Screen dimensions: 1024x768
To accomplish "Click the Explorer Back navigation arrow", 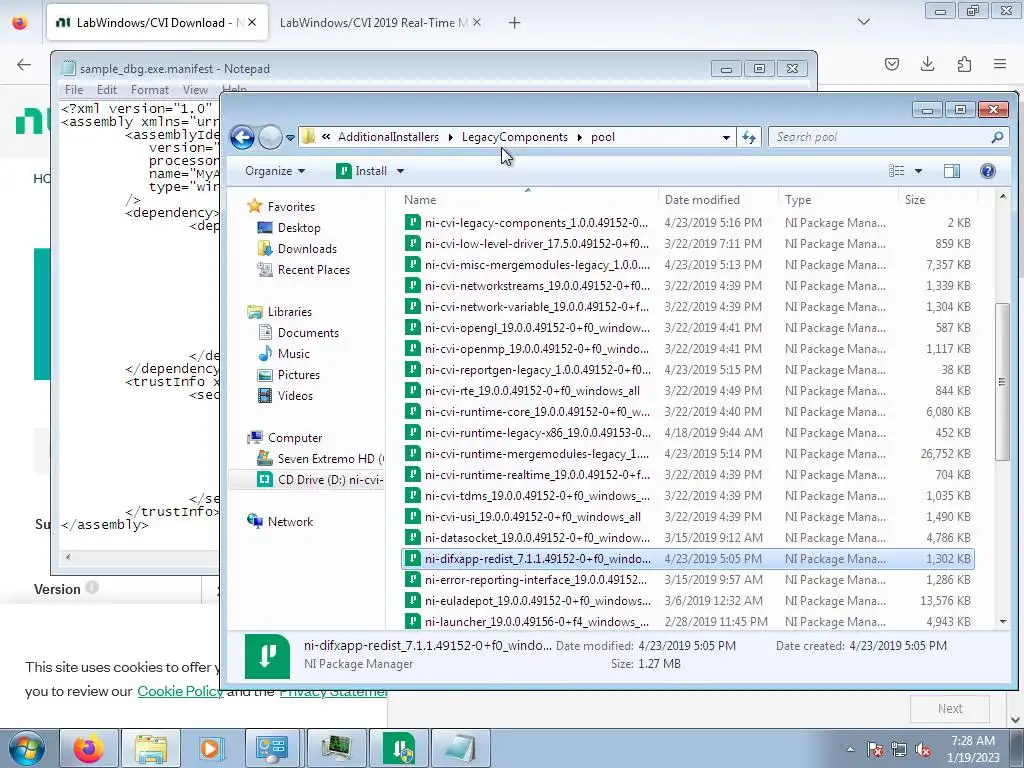I will point(242,137).
